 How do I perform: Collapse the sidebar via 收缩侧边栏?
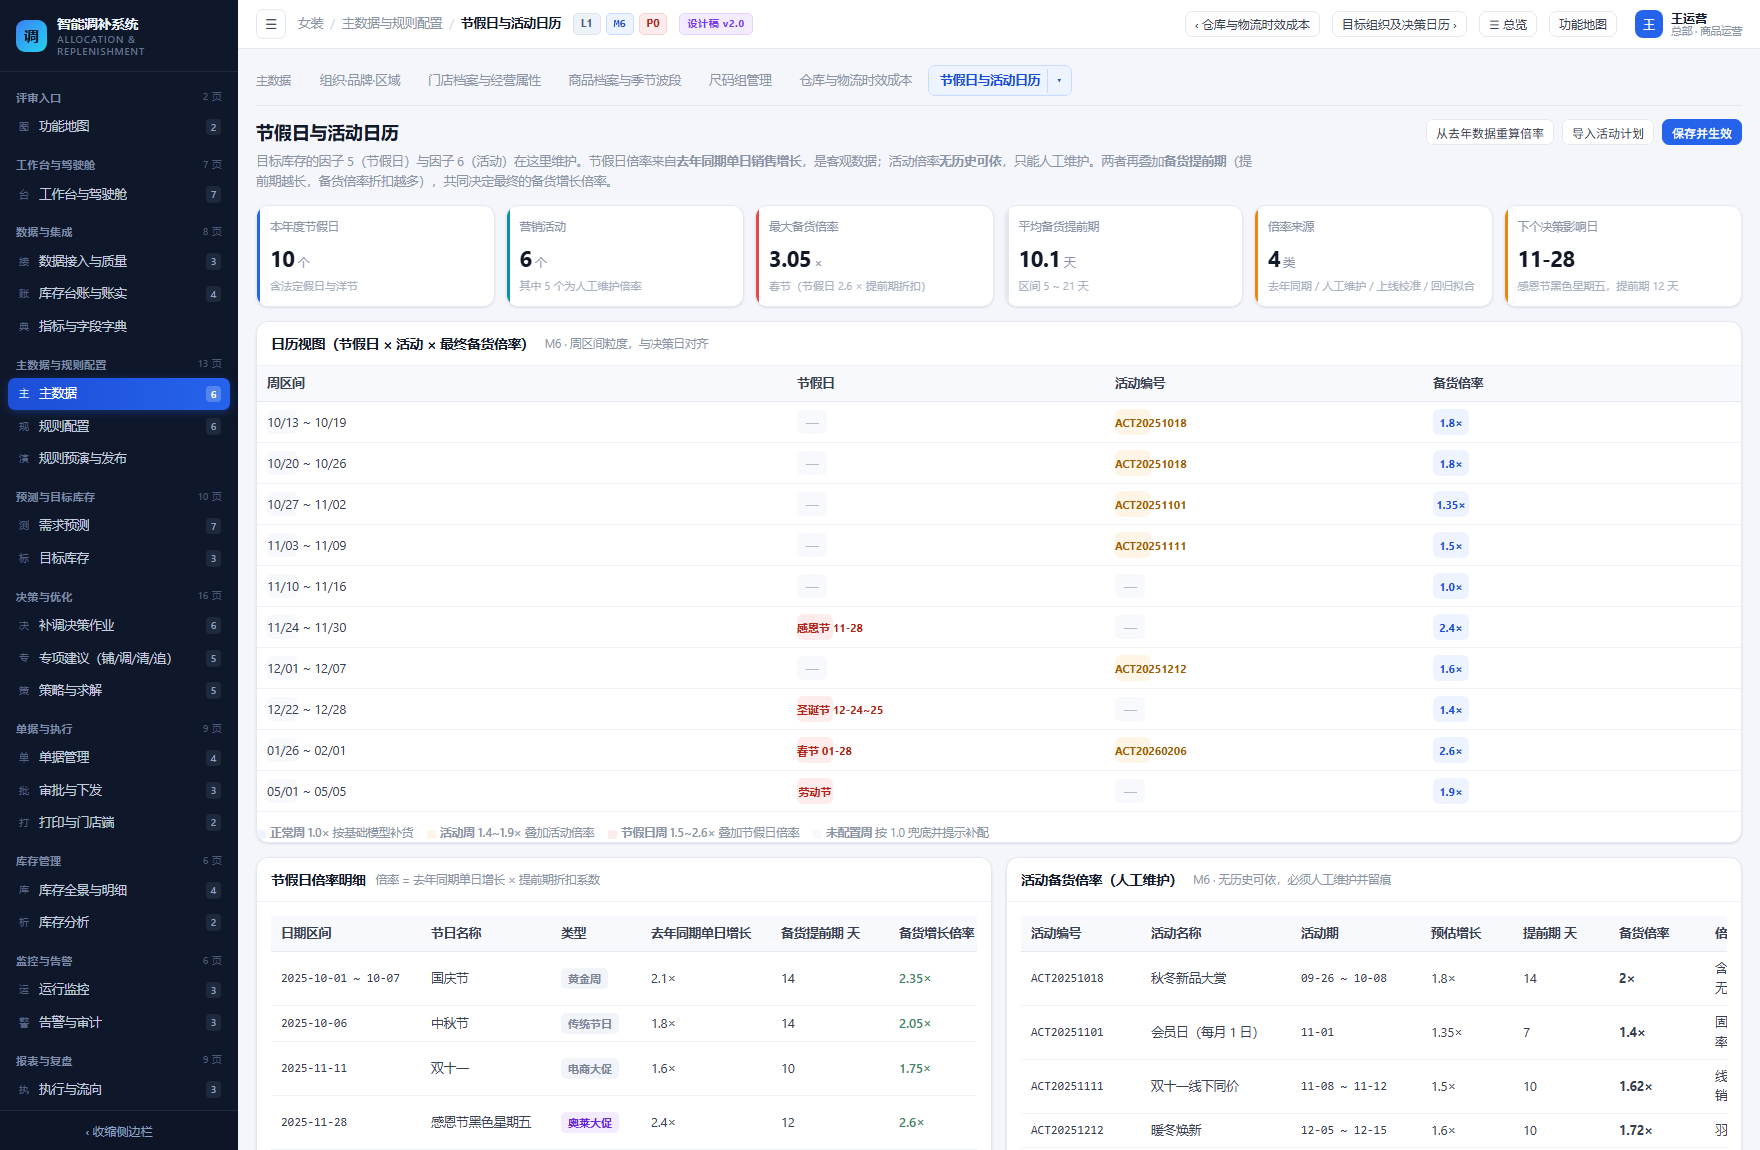point(119,1132)
